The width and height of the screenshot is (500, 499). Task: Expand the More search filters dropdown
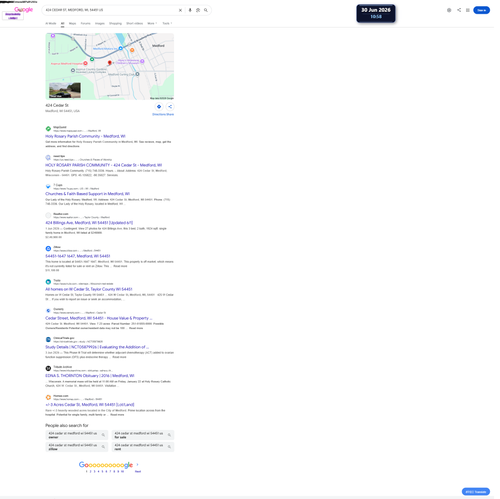[x=152, y=23]
